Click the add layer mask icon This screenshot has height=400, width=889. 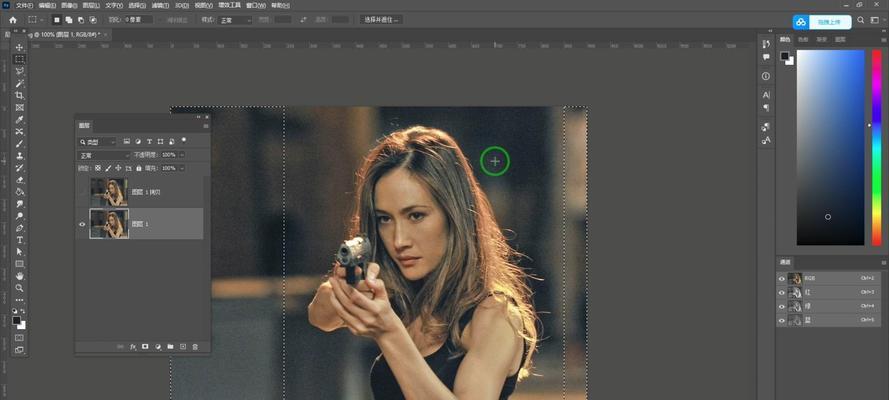(x=145, y=347)
